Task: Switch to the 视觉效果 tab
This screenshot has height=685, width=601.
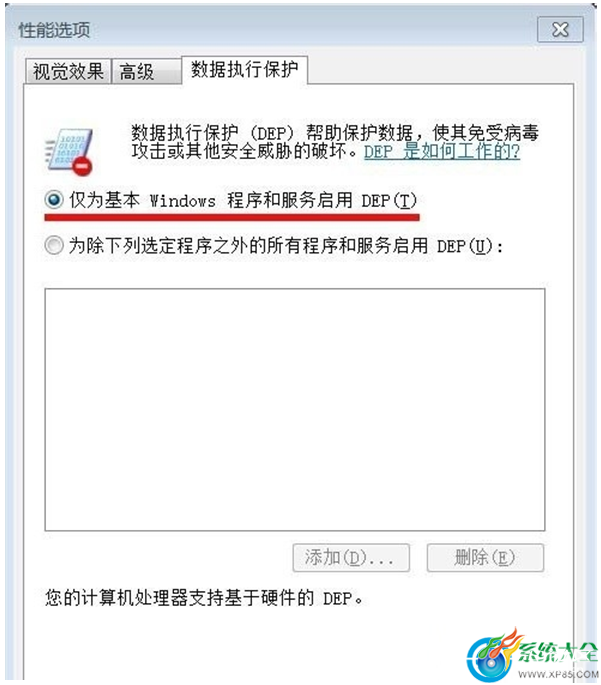Action: point(68,71)
